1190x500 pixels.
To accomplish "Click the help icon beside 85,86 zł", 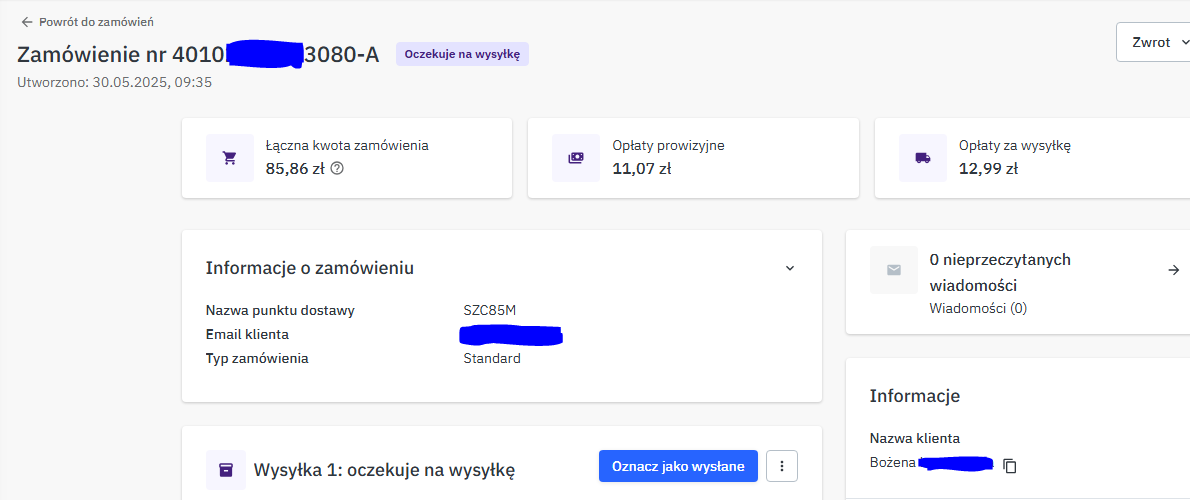I will pos(337,168).
